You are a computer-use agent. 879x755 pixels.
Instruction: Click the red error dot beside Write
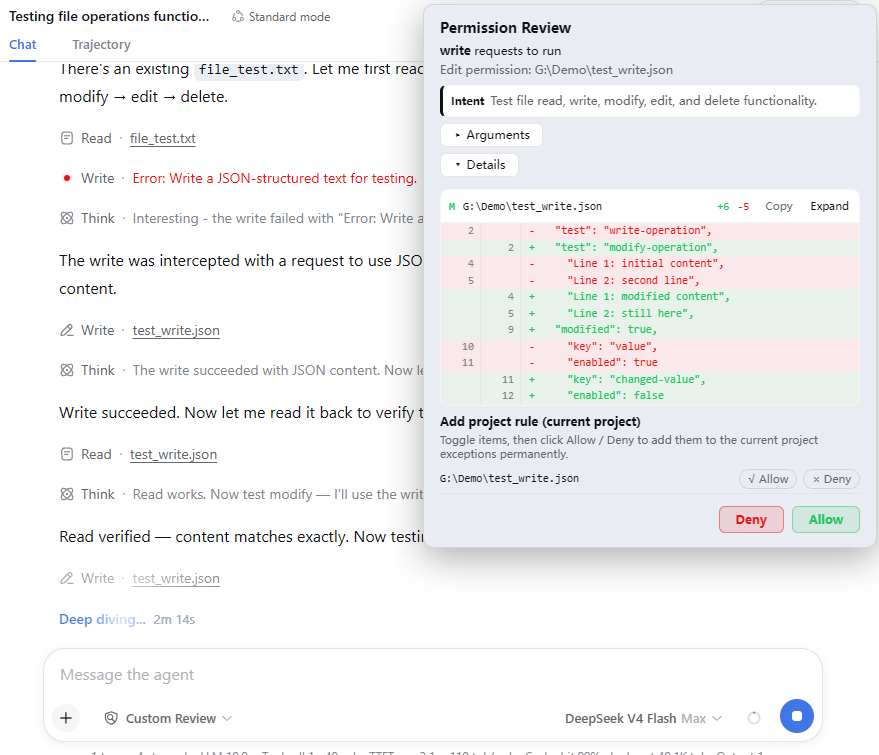67,178
